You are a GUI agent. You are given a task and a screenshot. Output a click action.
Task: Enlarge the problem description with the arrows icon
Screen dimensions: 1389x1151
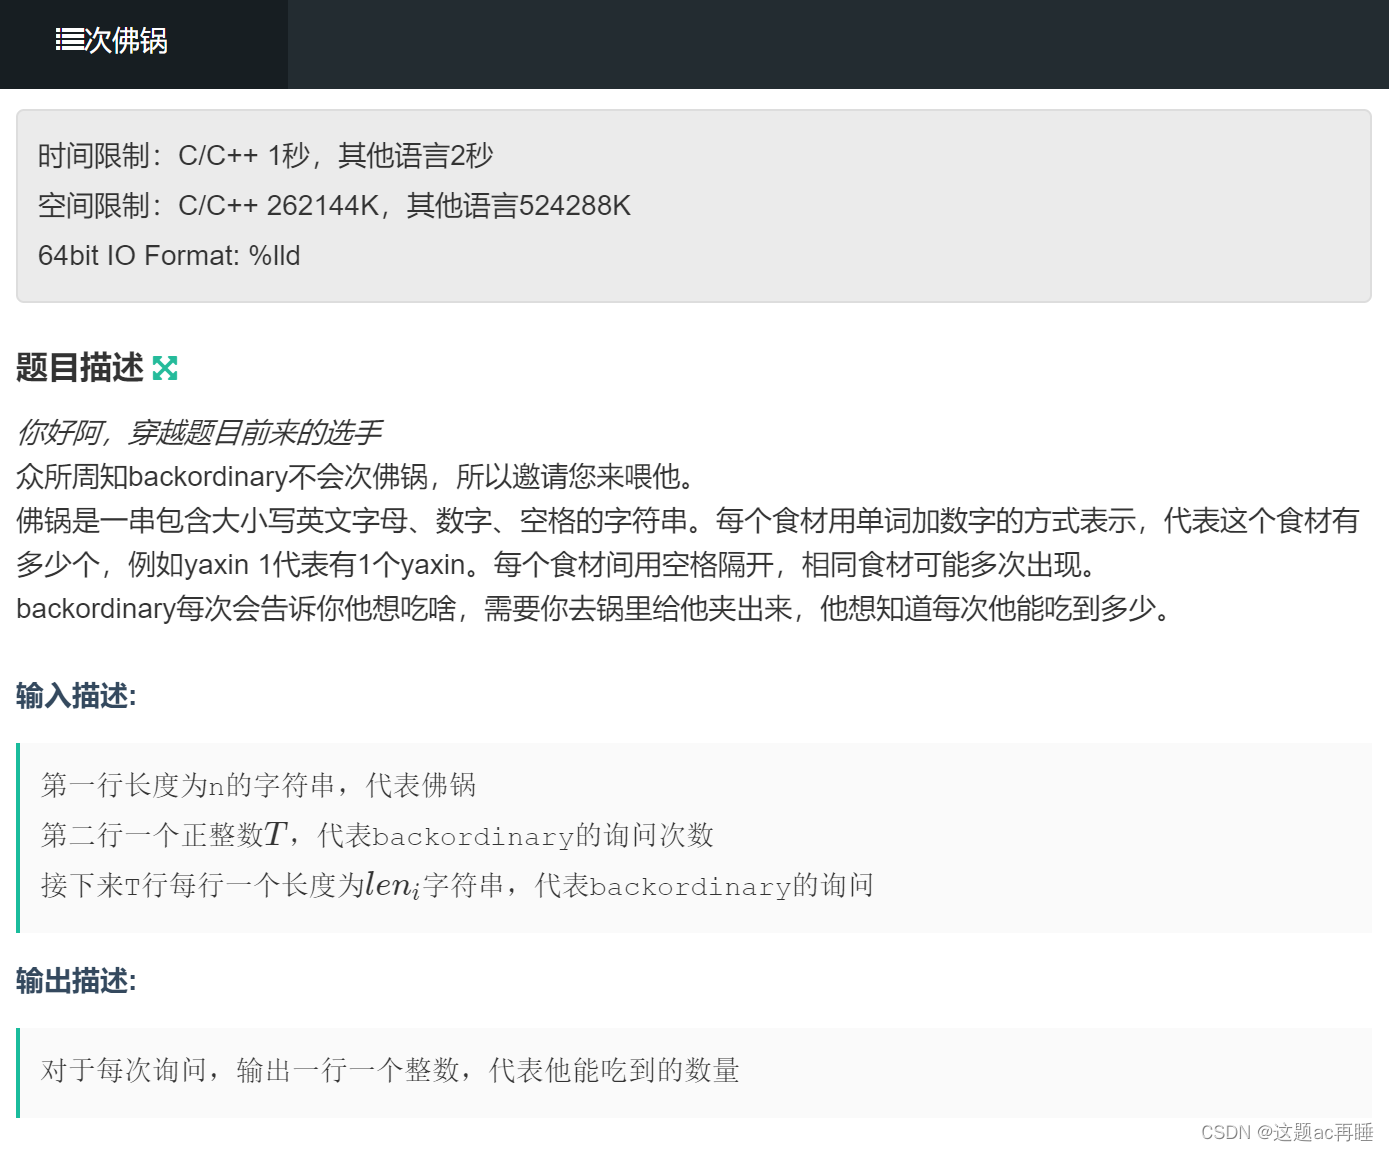point(166,368)
